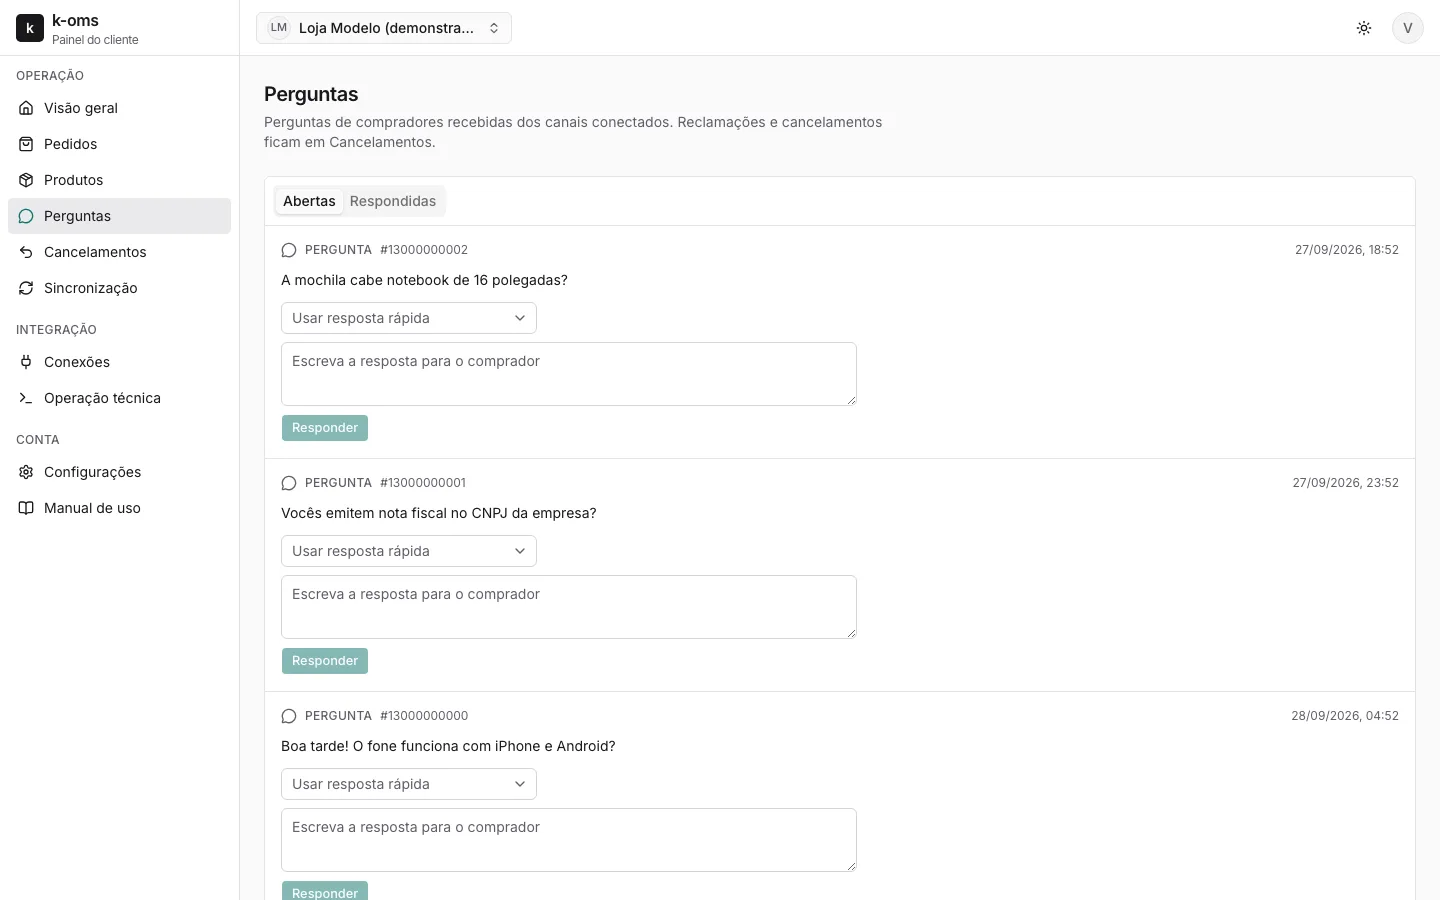Go to Pedidos via its bag icon

coord(26,144)
